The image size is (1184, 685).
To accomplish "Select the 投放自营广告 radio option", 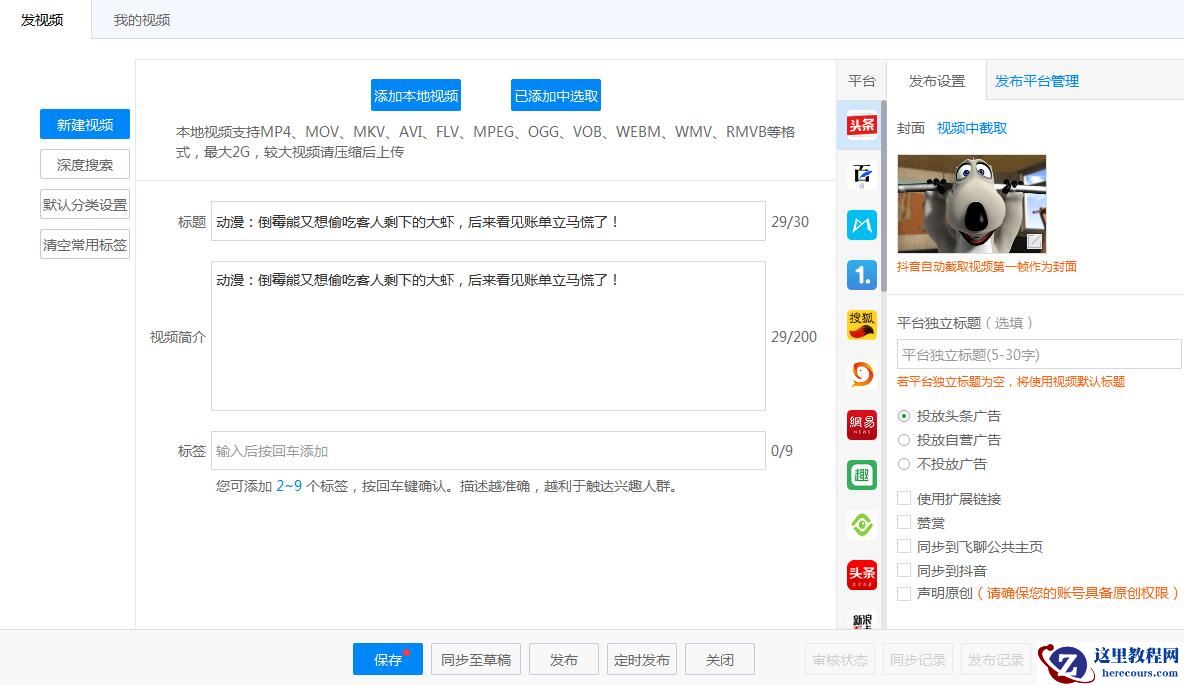I will click(904, 440).
